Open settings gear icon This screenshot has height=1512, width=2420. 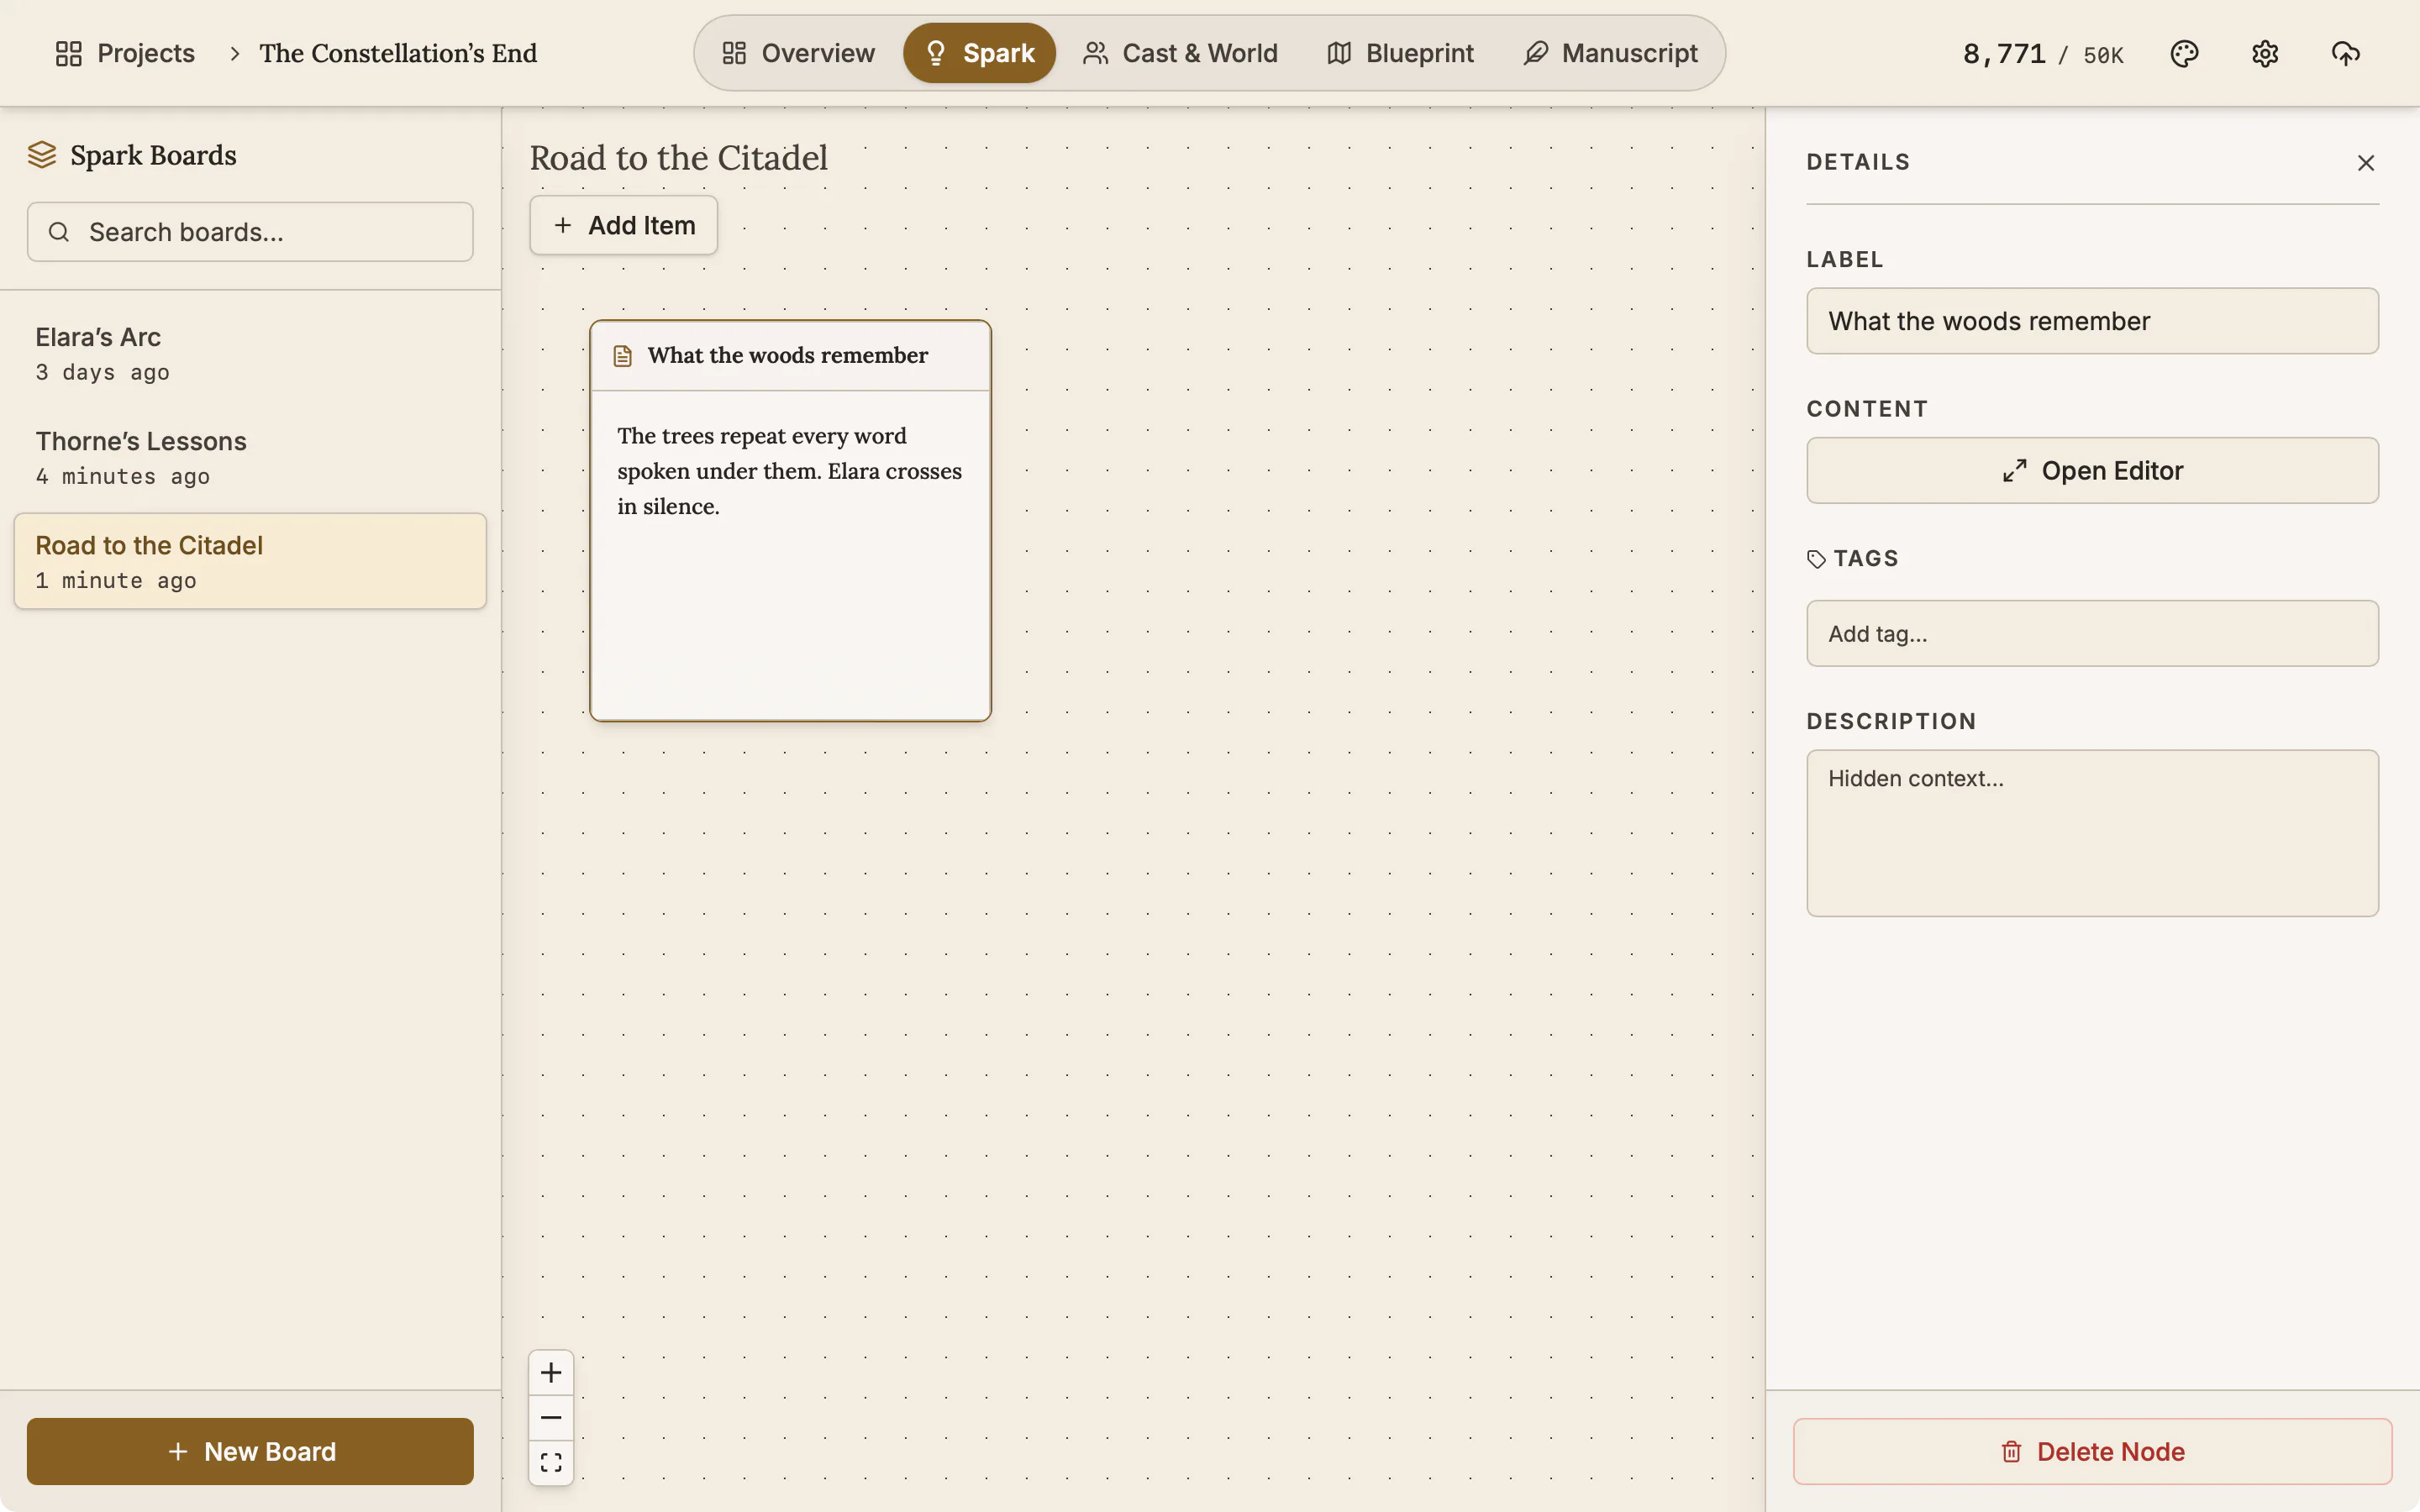pos(2265,54)
